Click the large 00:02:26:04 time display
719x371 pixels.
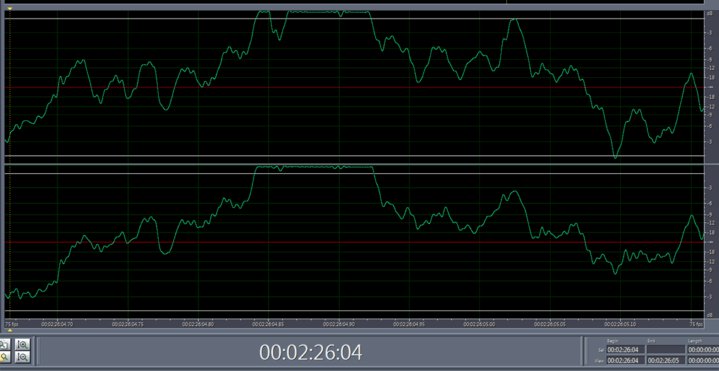(310, 352)
